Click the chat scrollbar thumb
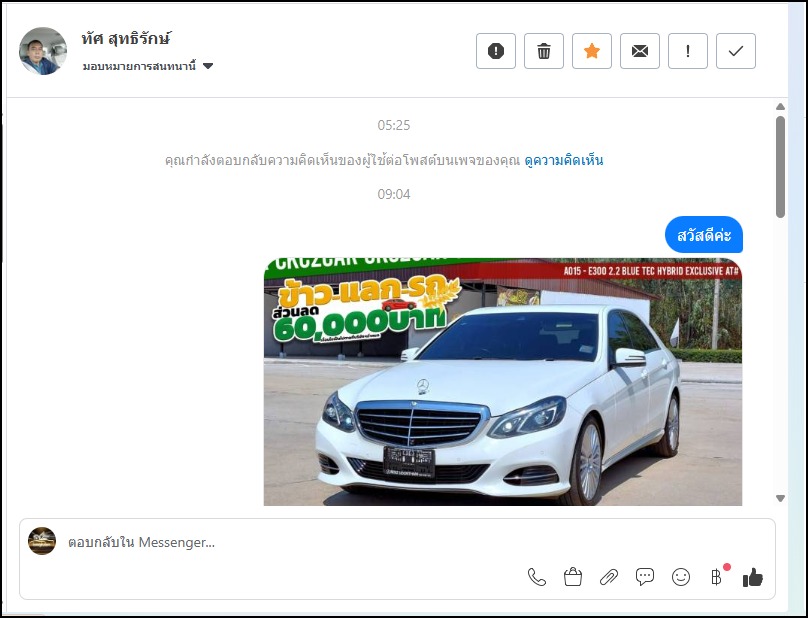Image resolution: width=808 pixels, height=618 pixels. point(780,167)
